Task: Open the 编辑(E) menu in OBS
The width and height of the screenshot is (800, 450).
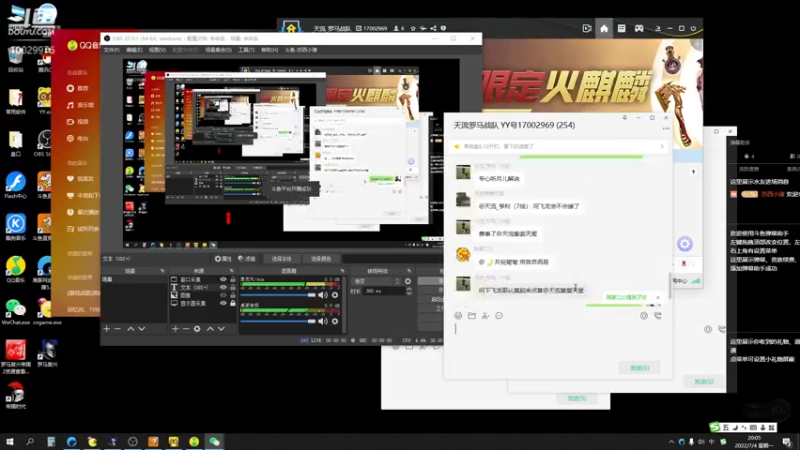Action: coord(134,50)
